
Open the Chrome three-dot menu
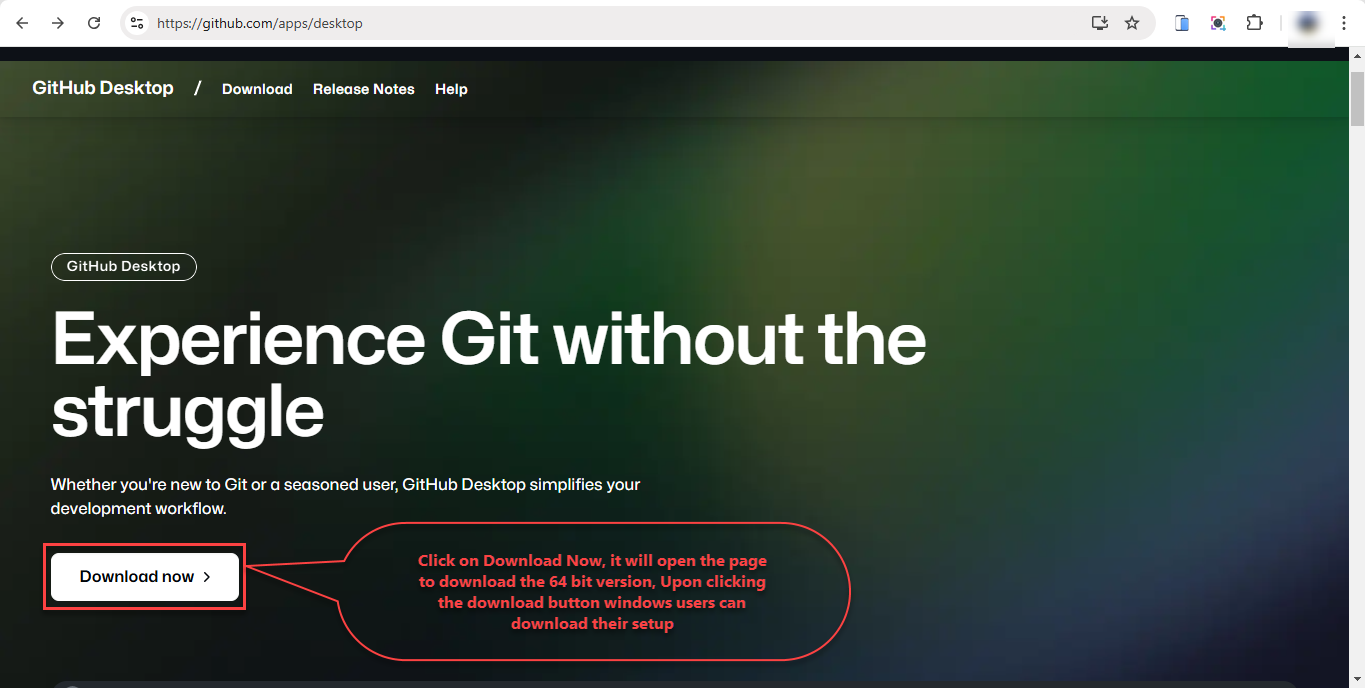pos(1344,22)
